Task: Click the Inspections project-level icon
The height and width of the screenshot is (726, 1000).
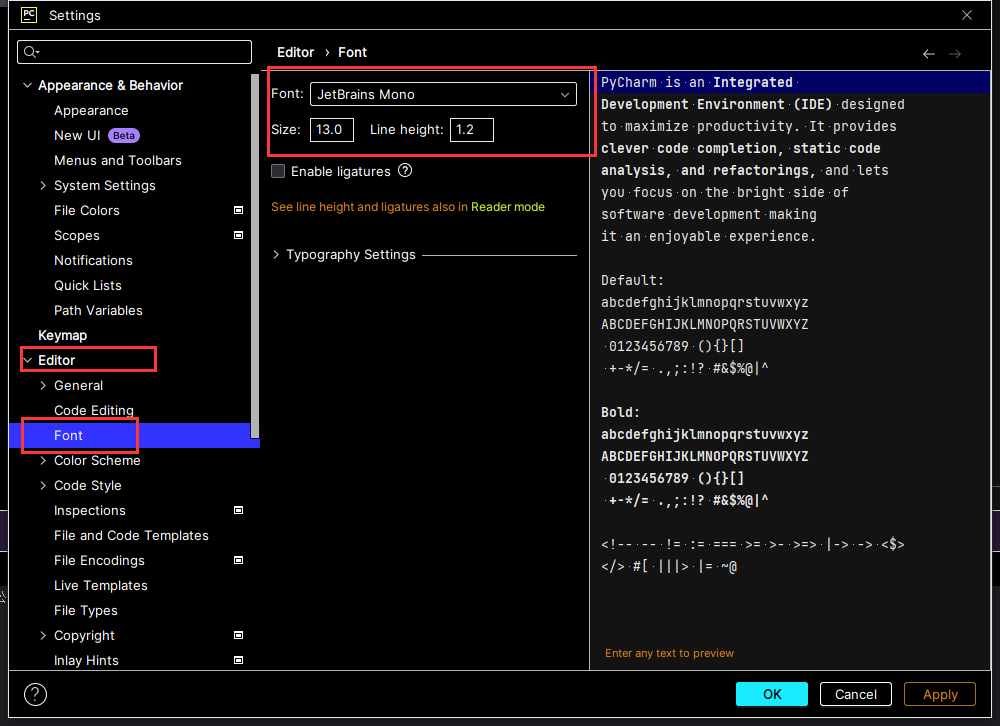Action: tap(239, 510)
